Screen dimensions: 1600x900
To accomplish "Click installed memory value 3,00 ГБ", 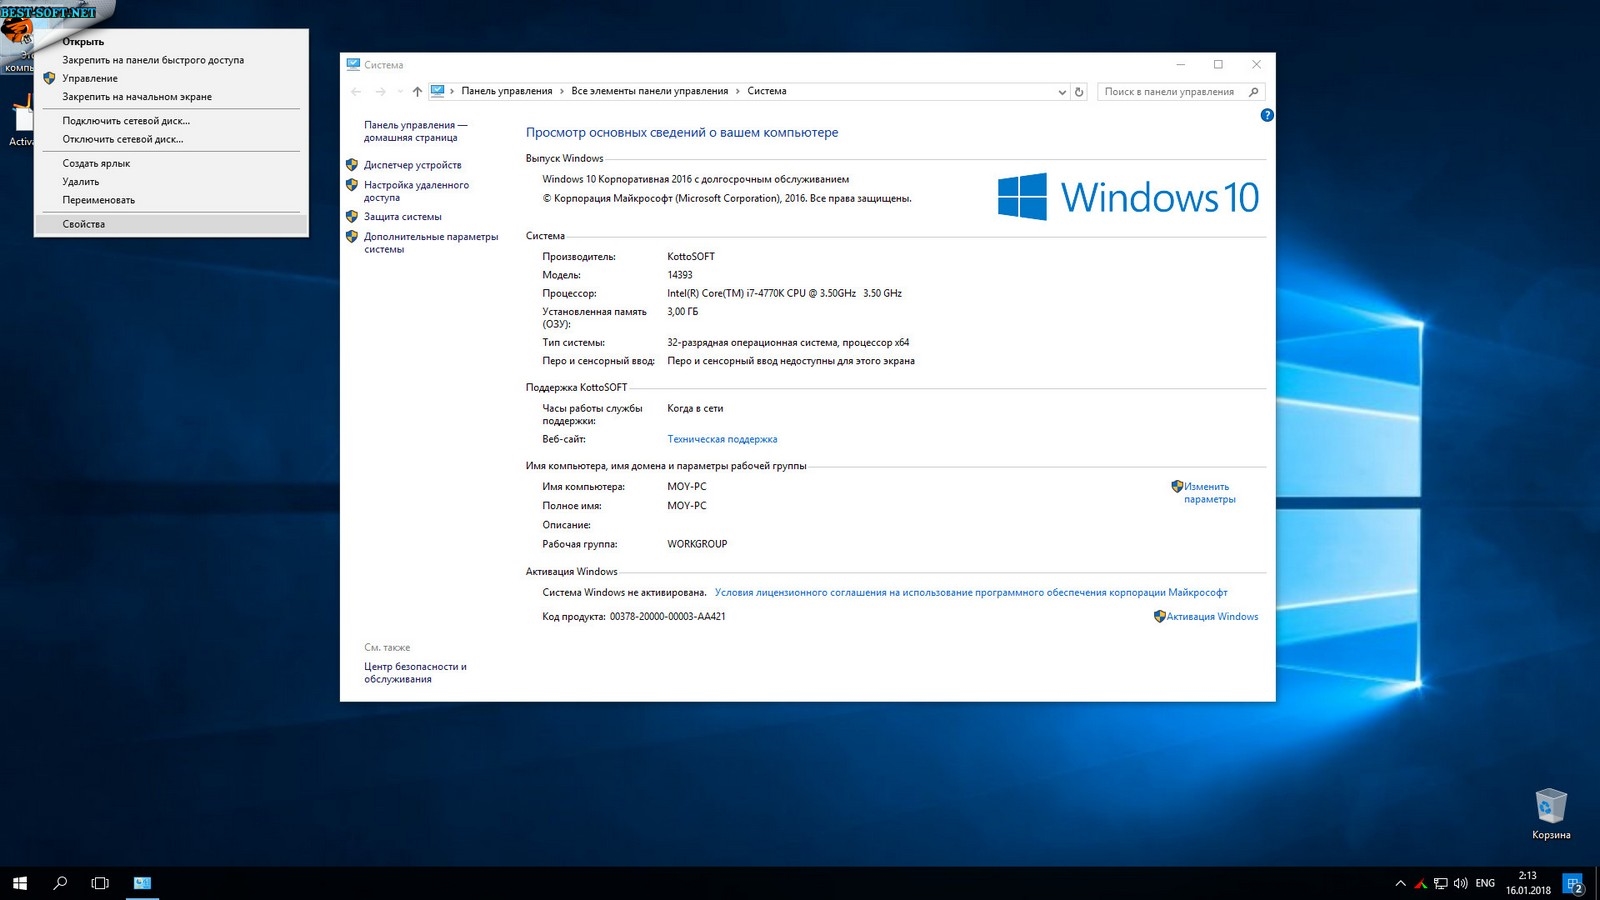I will point(682,312).
